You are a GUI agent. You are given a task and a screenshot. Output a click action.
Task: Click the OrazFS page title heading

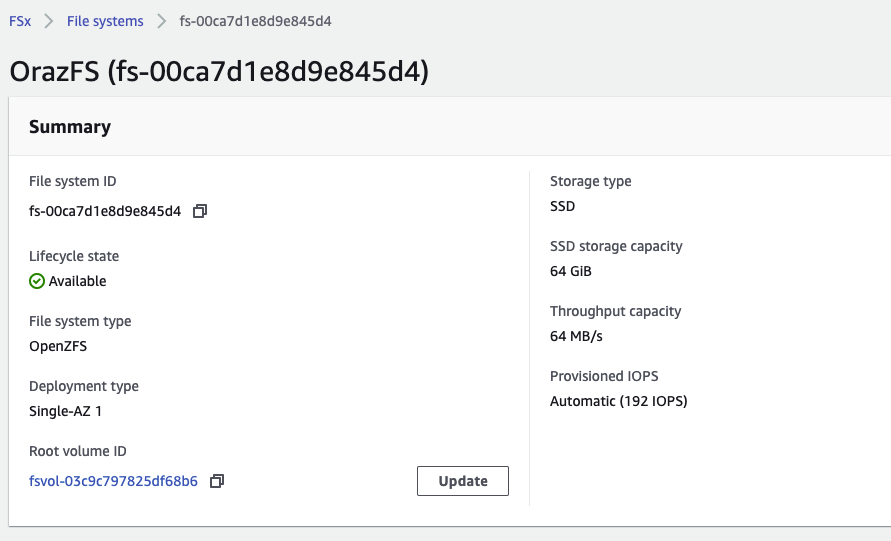click(x=218, y=72)
